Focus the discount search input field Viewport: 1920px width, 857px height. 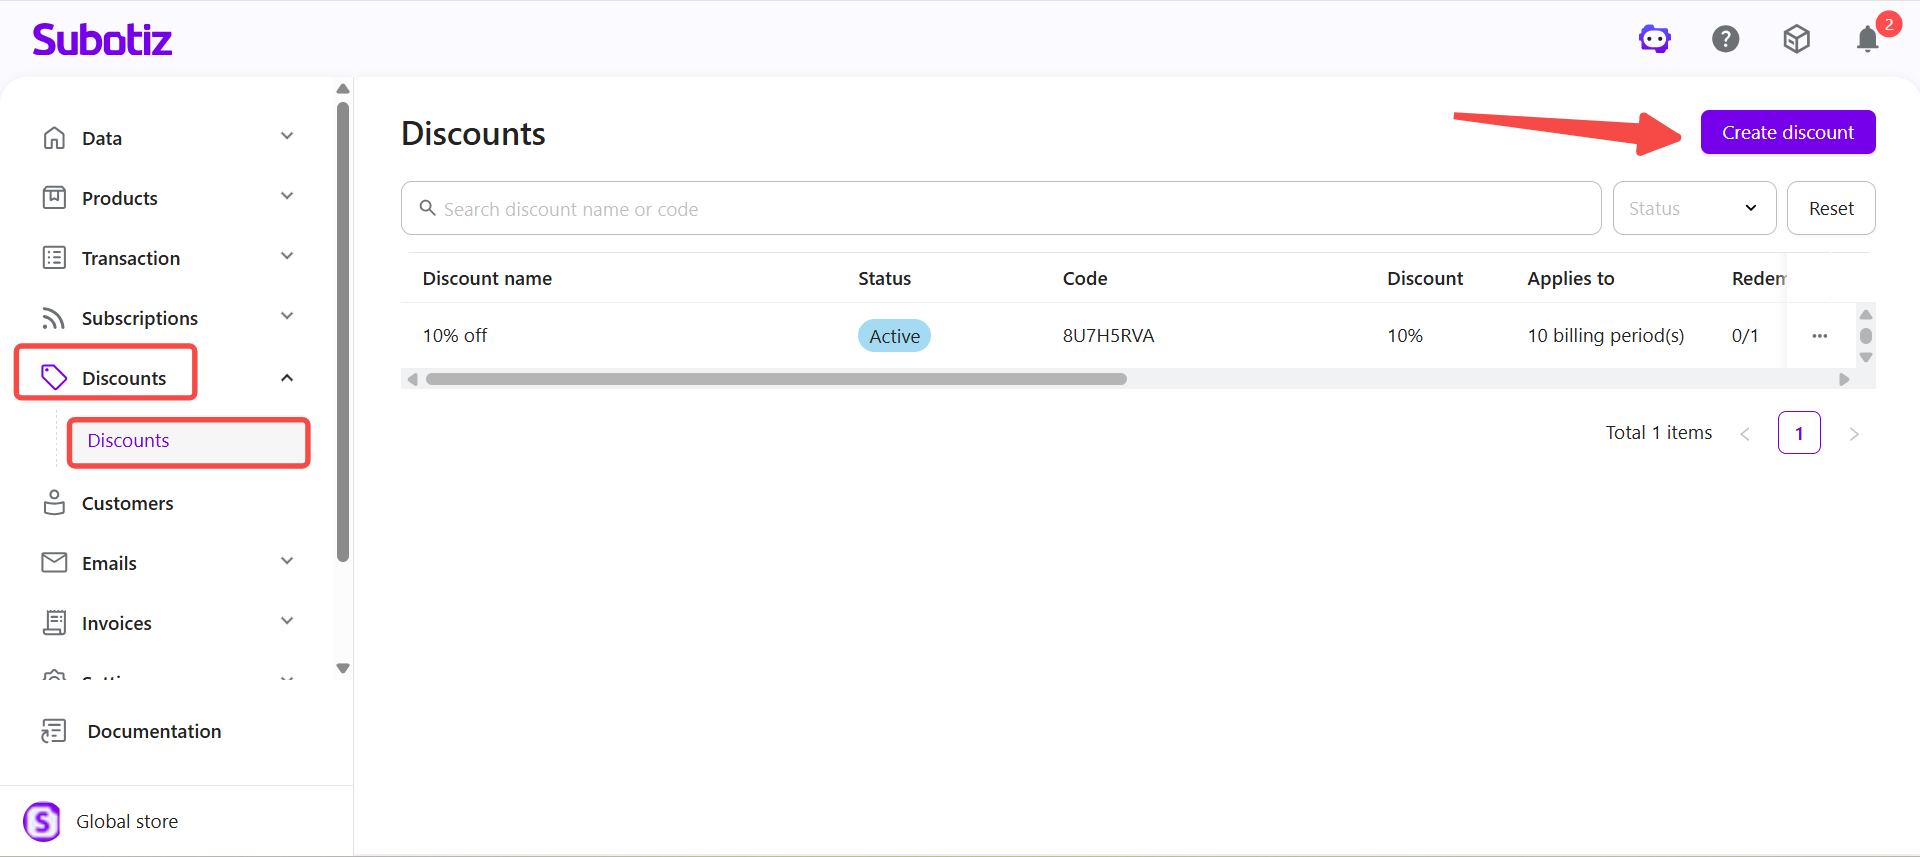1000,208
